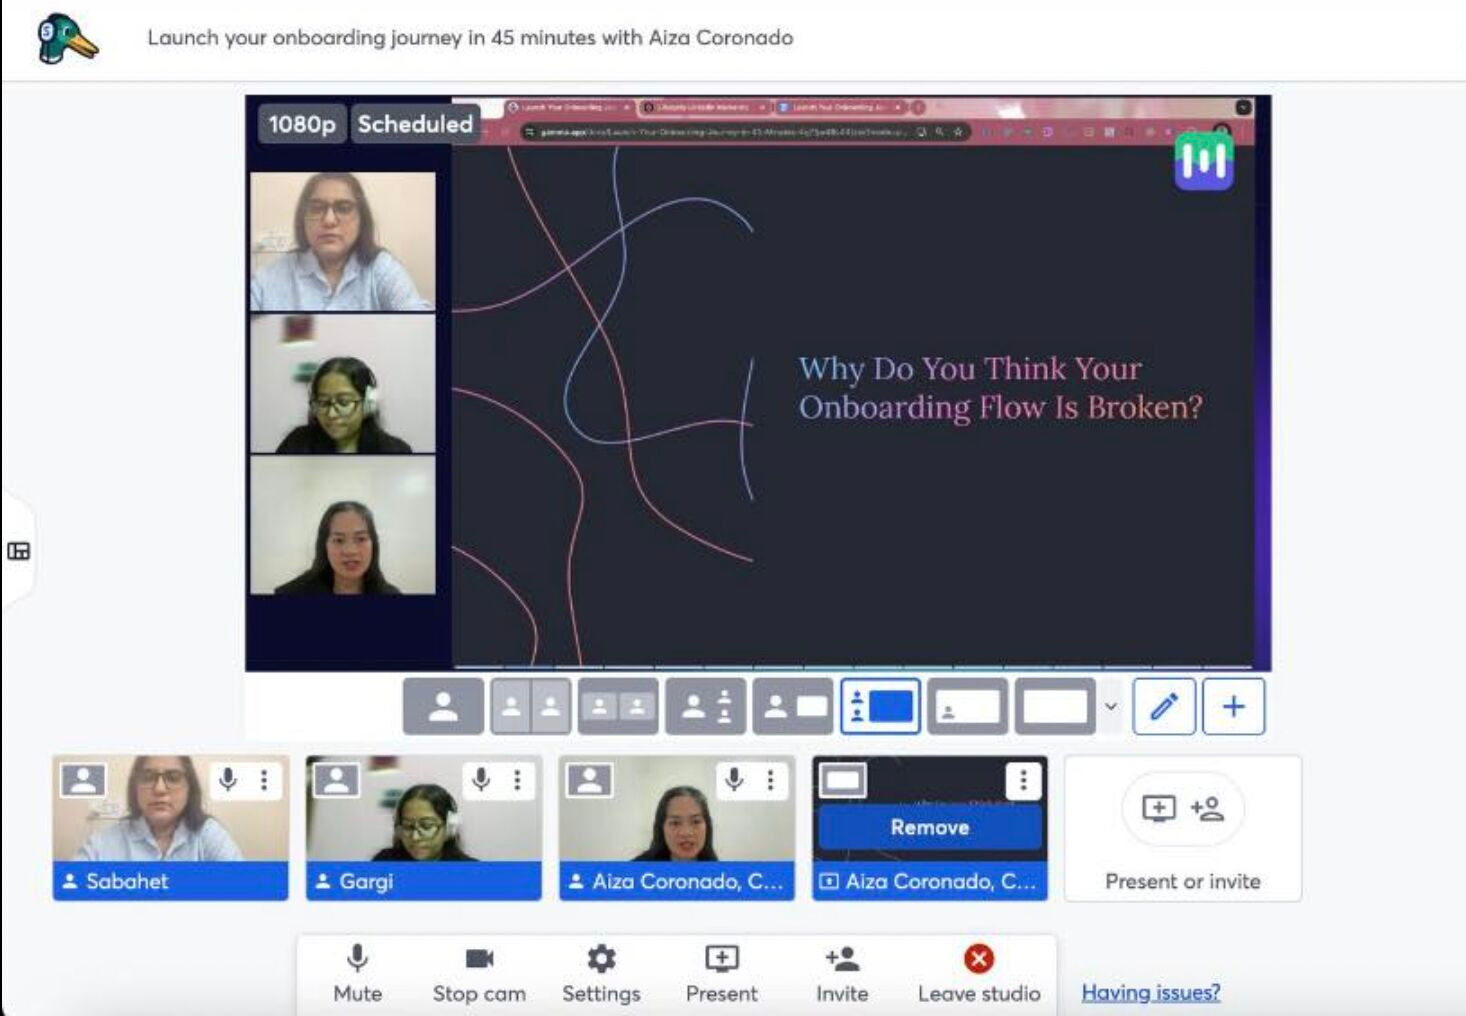Expand more layouts chevron
This screenshot has width=1466, height=1016.
tap(1110, 707)
